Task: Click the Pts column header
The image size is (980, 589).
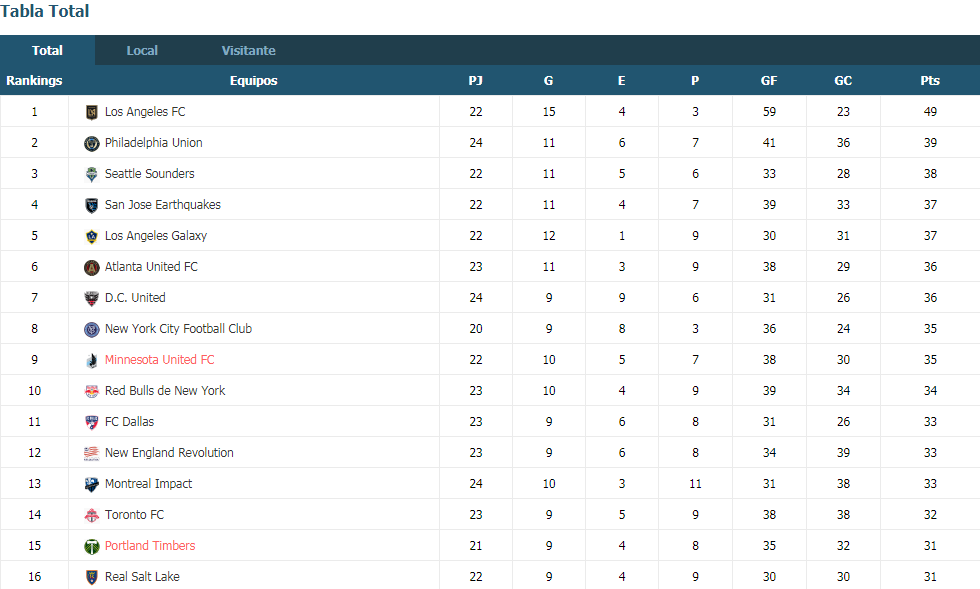Action: tap(930, 81)
